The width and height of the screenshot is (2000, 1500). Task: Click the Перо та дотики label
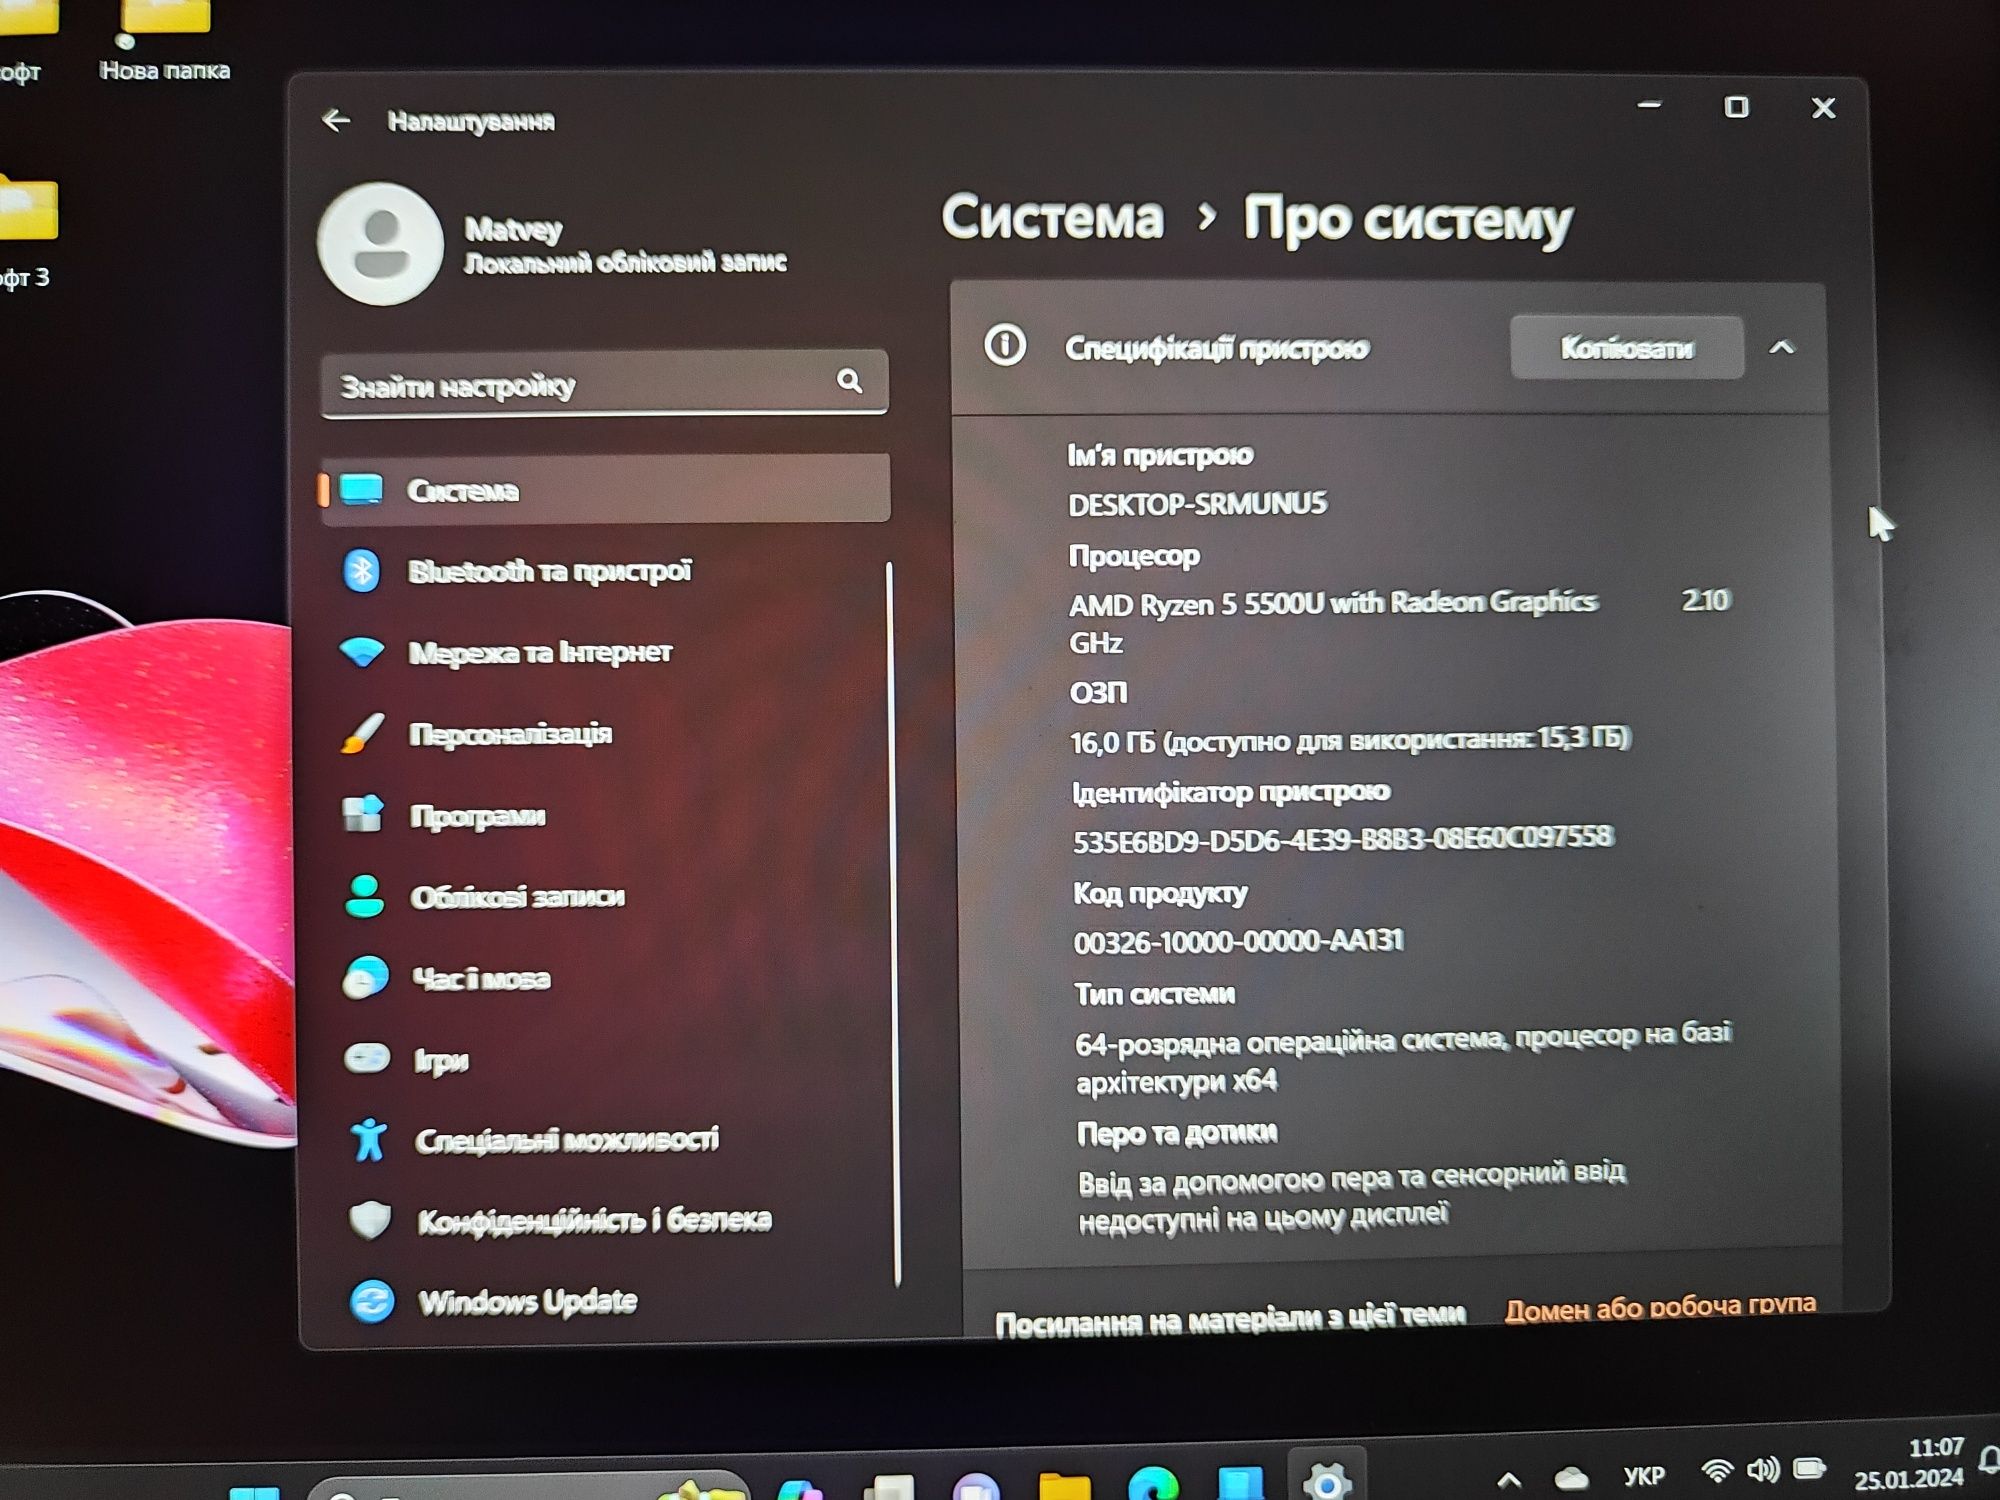[1177, 1133]
